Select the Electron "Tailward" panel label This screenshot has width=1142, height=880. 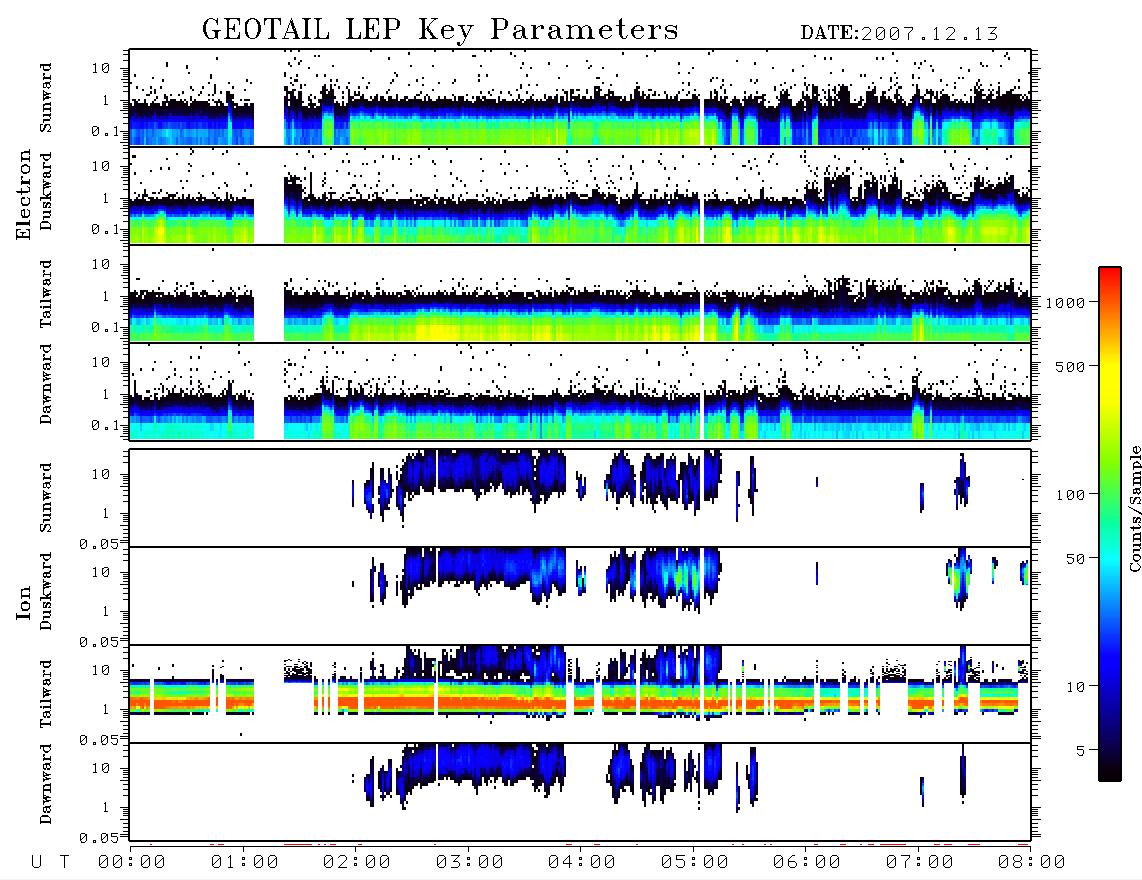(46, 294)
